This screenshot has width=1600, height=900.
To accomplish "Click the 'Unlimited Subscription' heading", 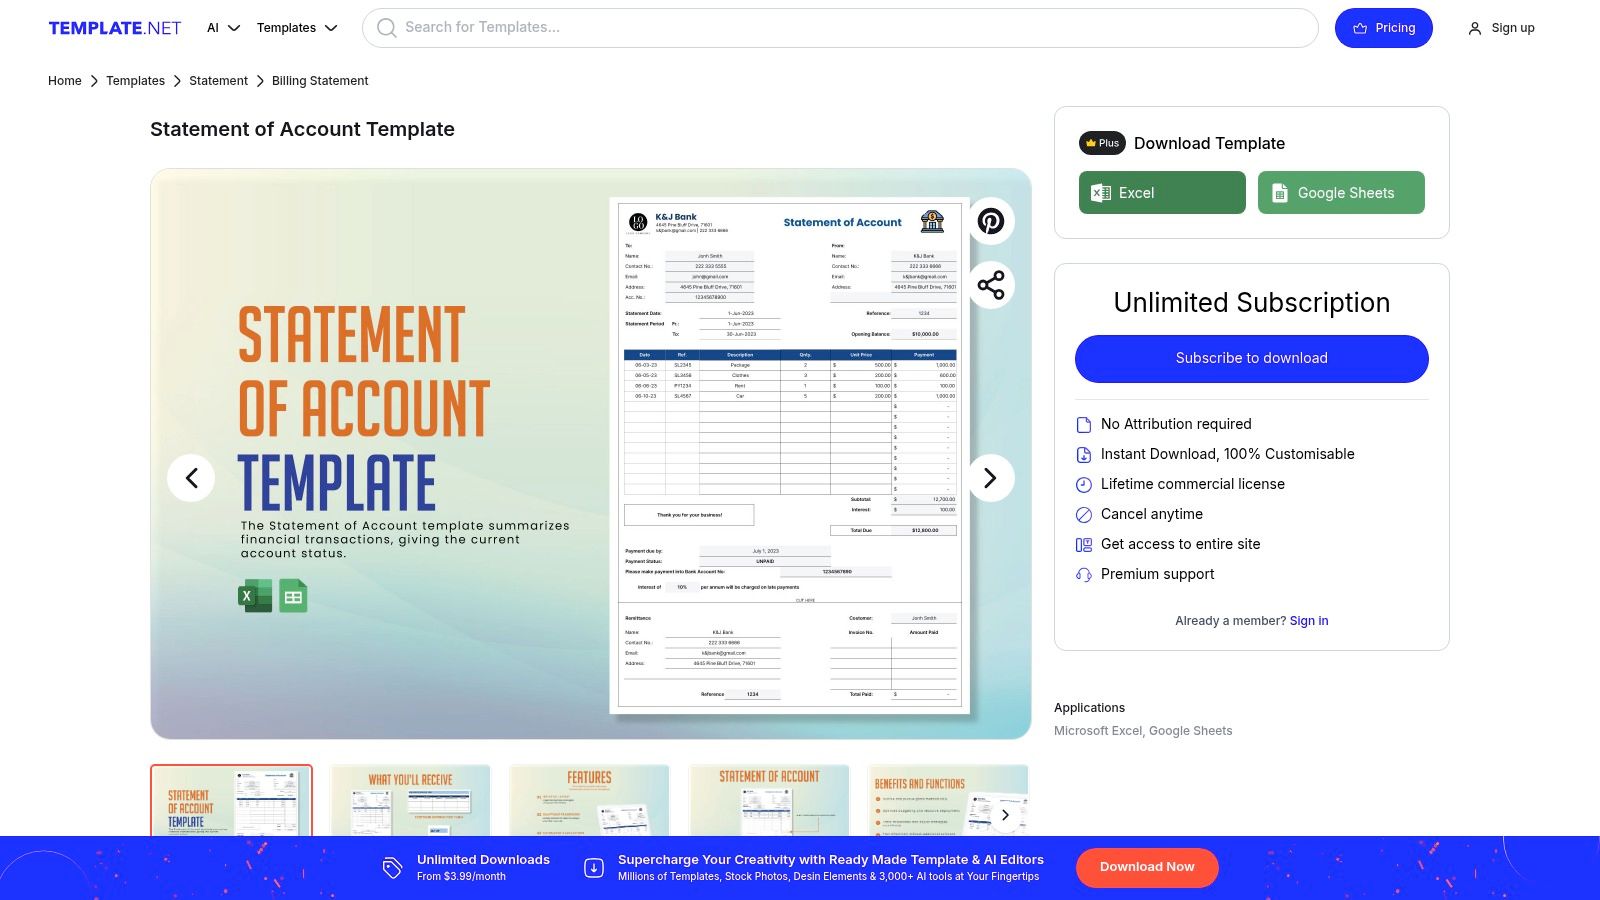I will (x=1252, y=303).
